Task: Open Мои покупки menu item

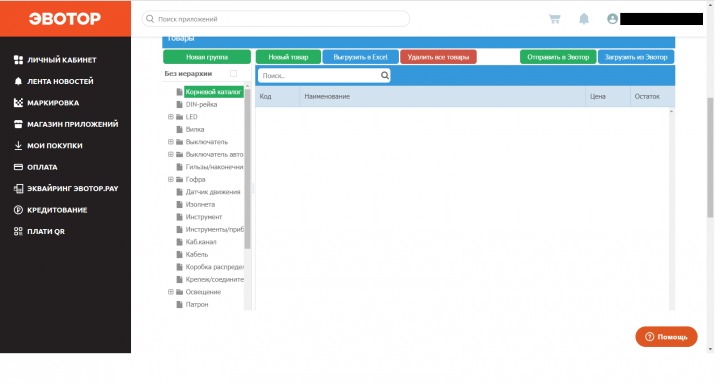Action: click(55, 146)
